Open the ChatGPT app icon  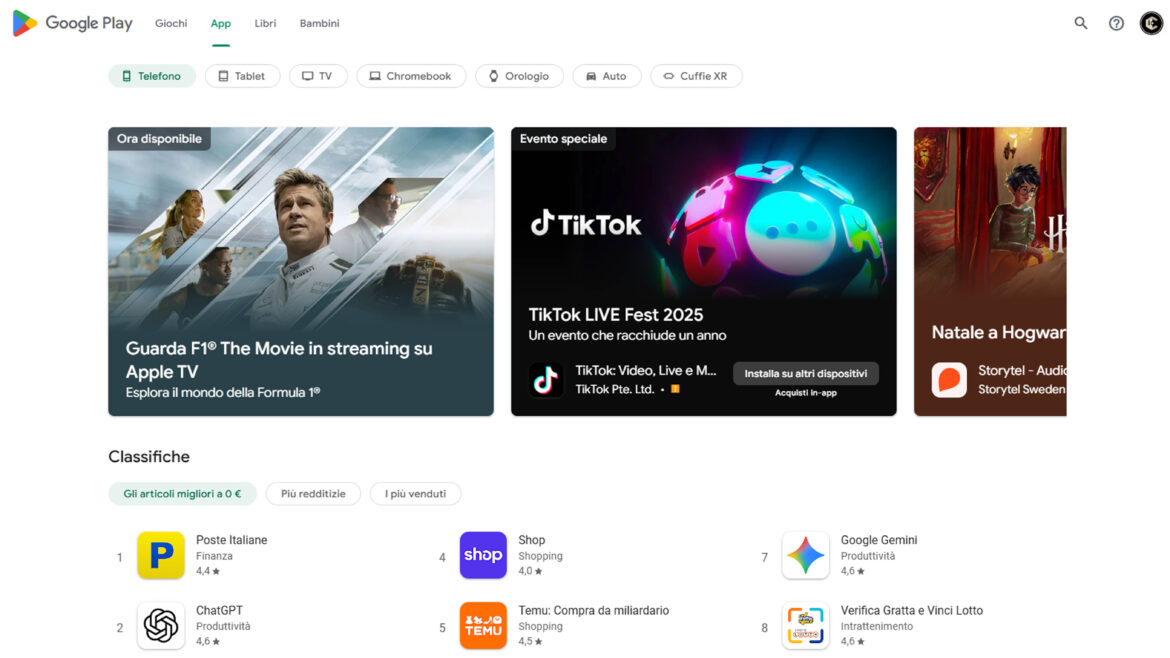tap(161, 625)
